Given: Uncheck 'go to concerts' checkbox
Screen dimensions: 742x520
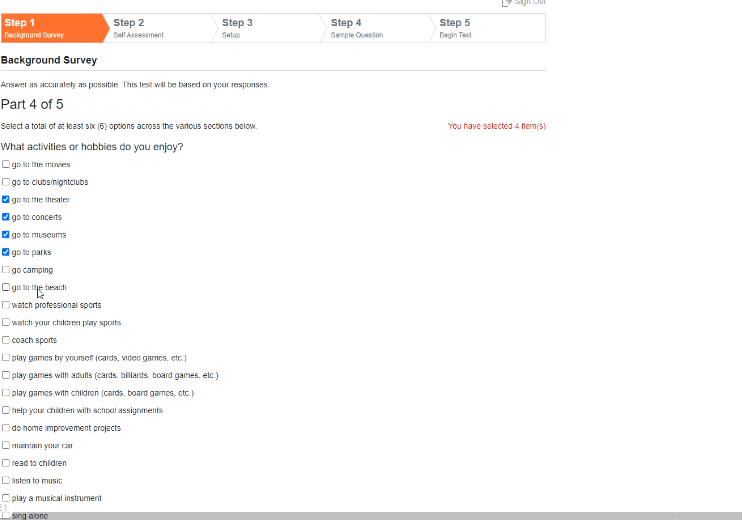Looking at the screenshot, I should click(6, 217).
